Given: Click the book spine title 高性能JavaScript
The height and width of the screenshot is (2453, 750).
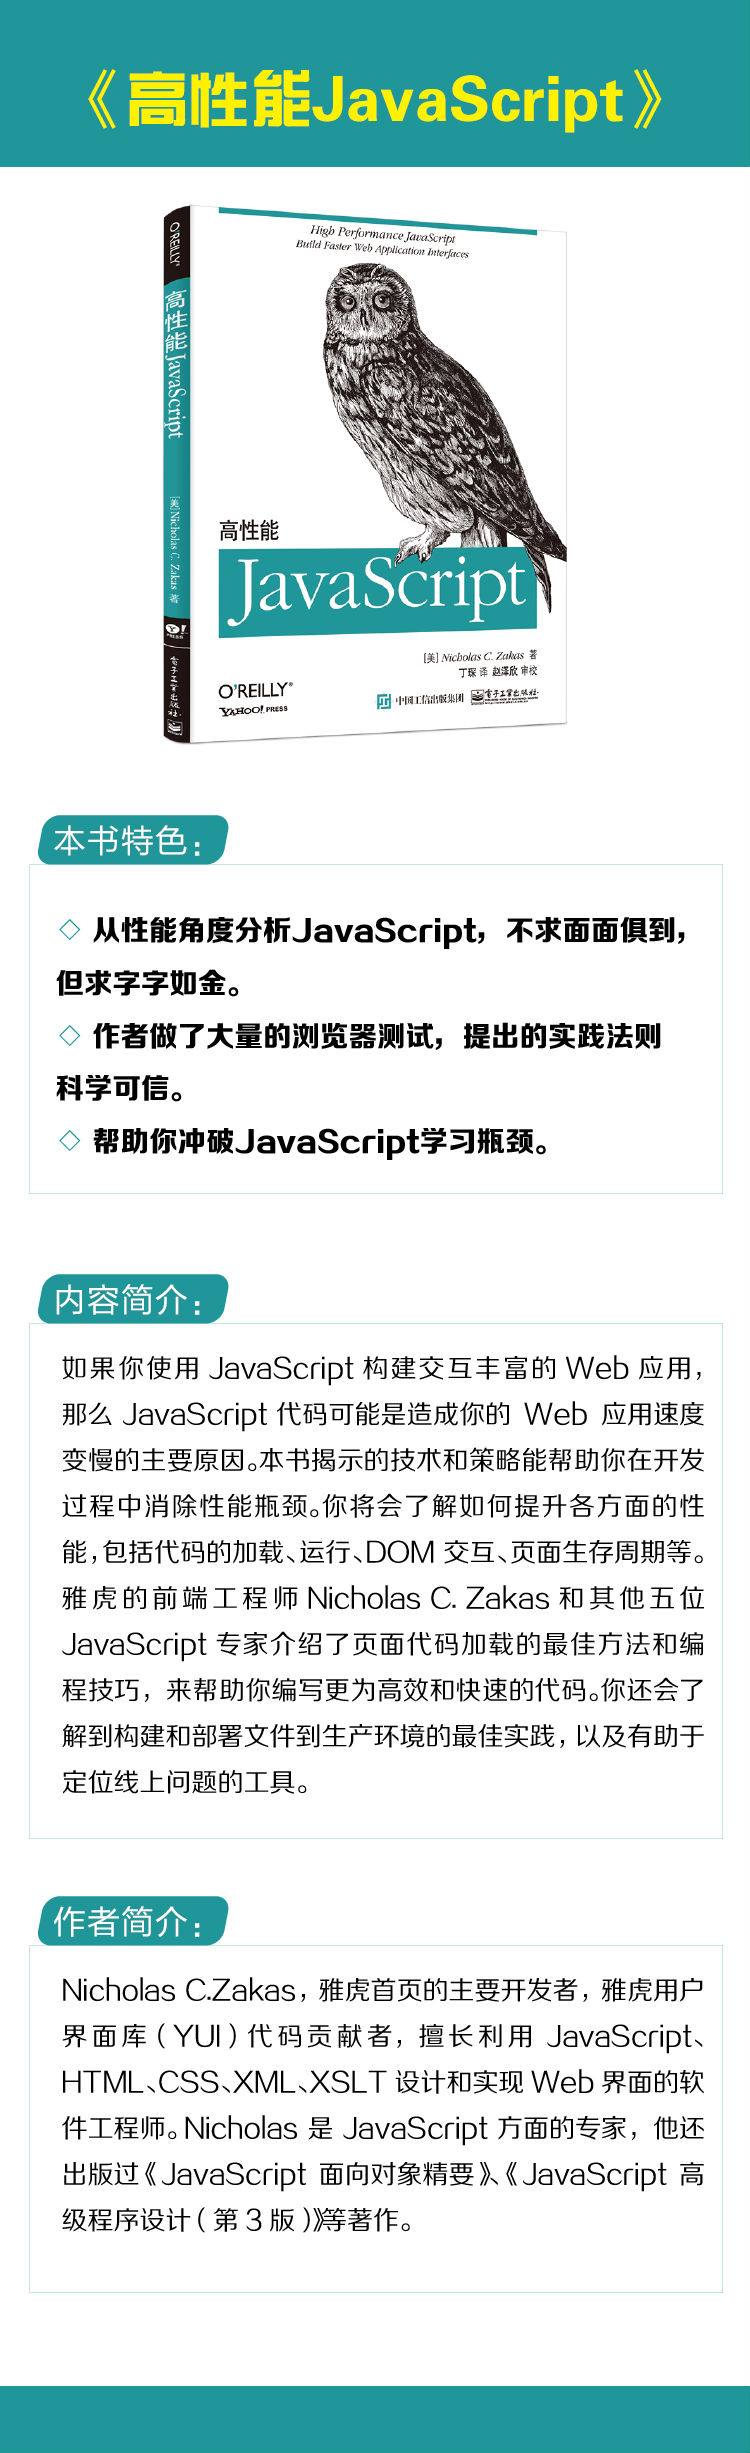Looking at the screenshot, I should tap(175, 363).
